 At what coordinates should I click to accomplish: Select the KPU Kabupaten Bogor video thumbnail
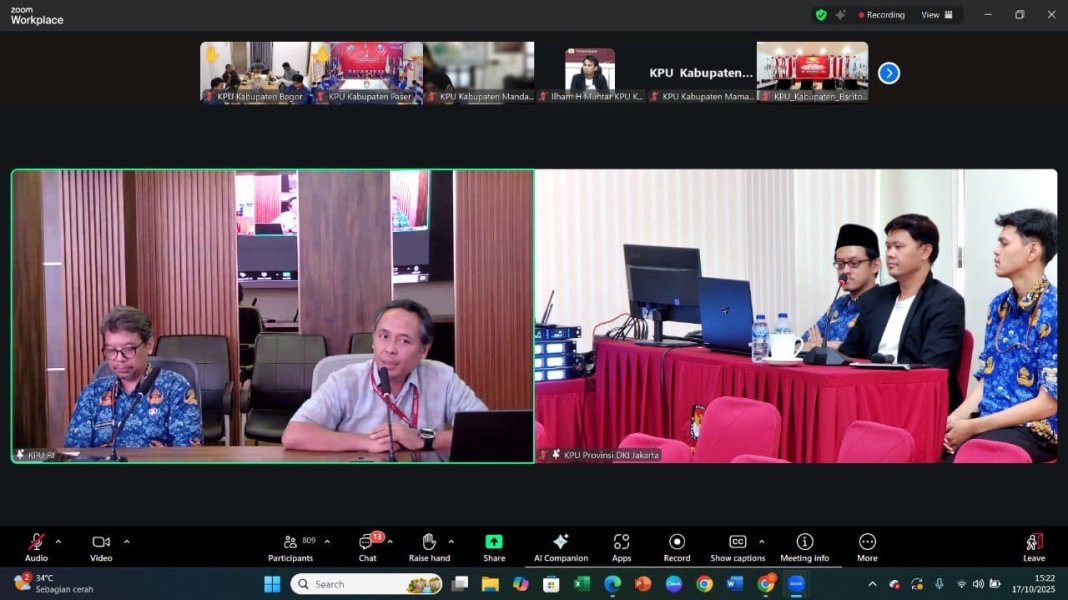[x=255, y=72]
